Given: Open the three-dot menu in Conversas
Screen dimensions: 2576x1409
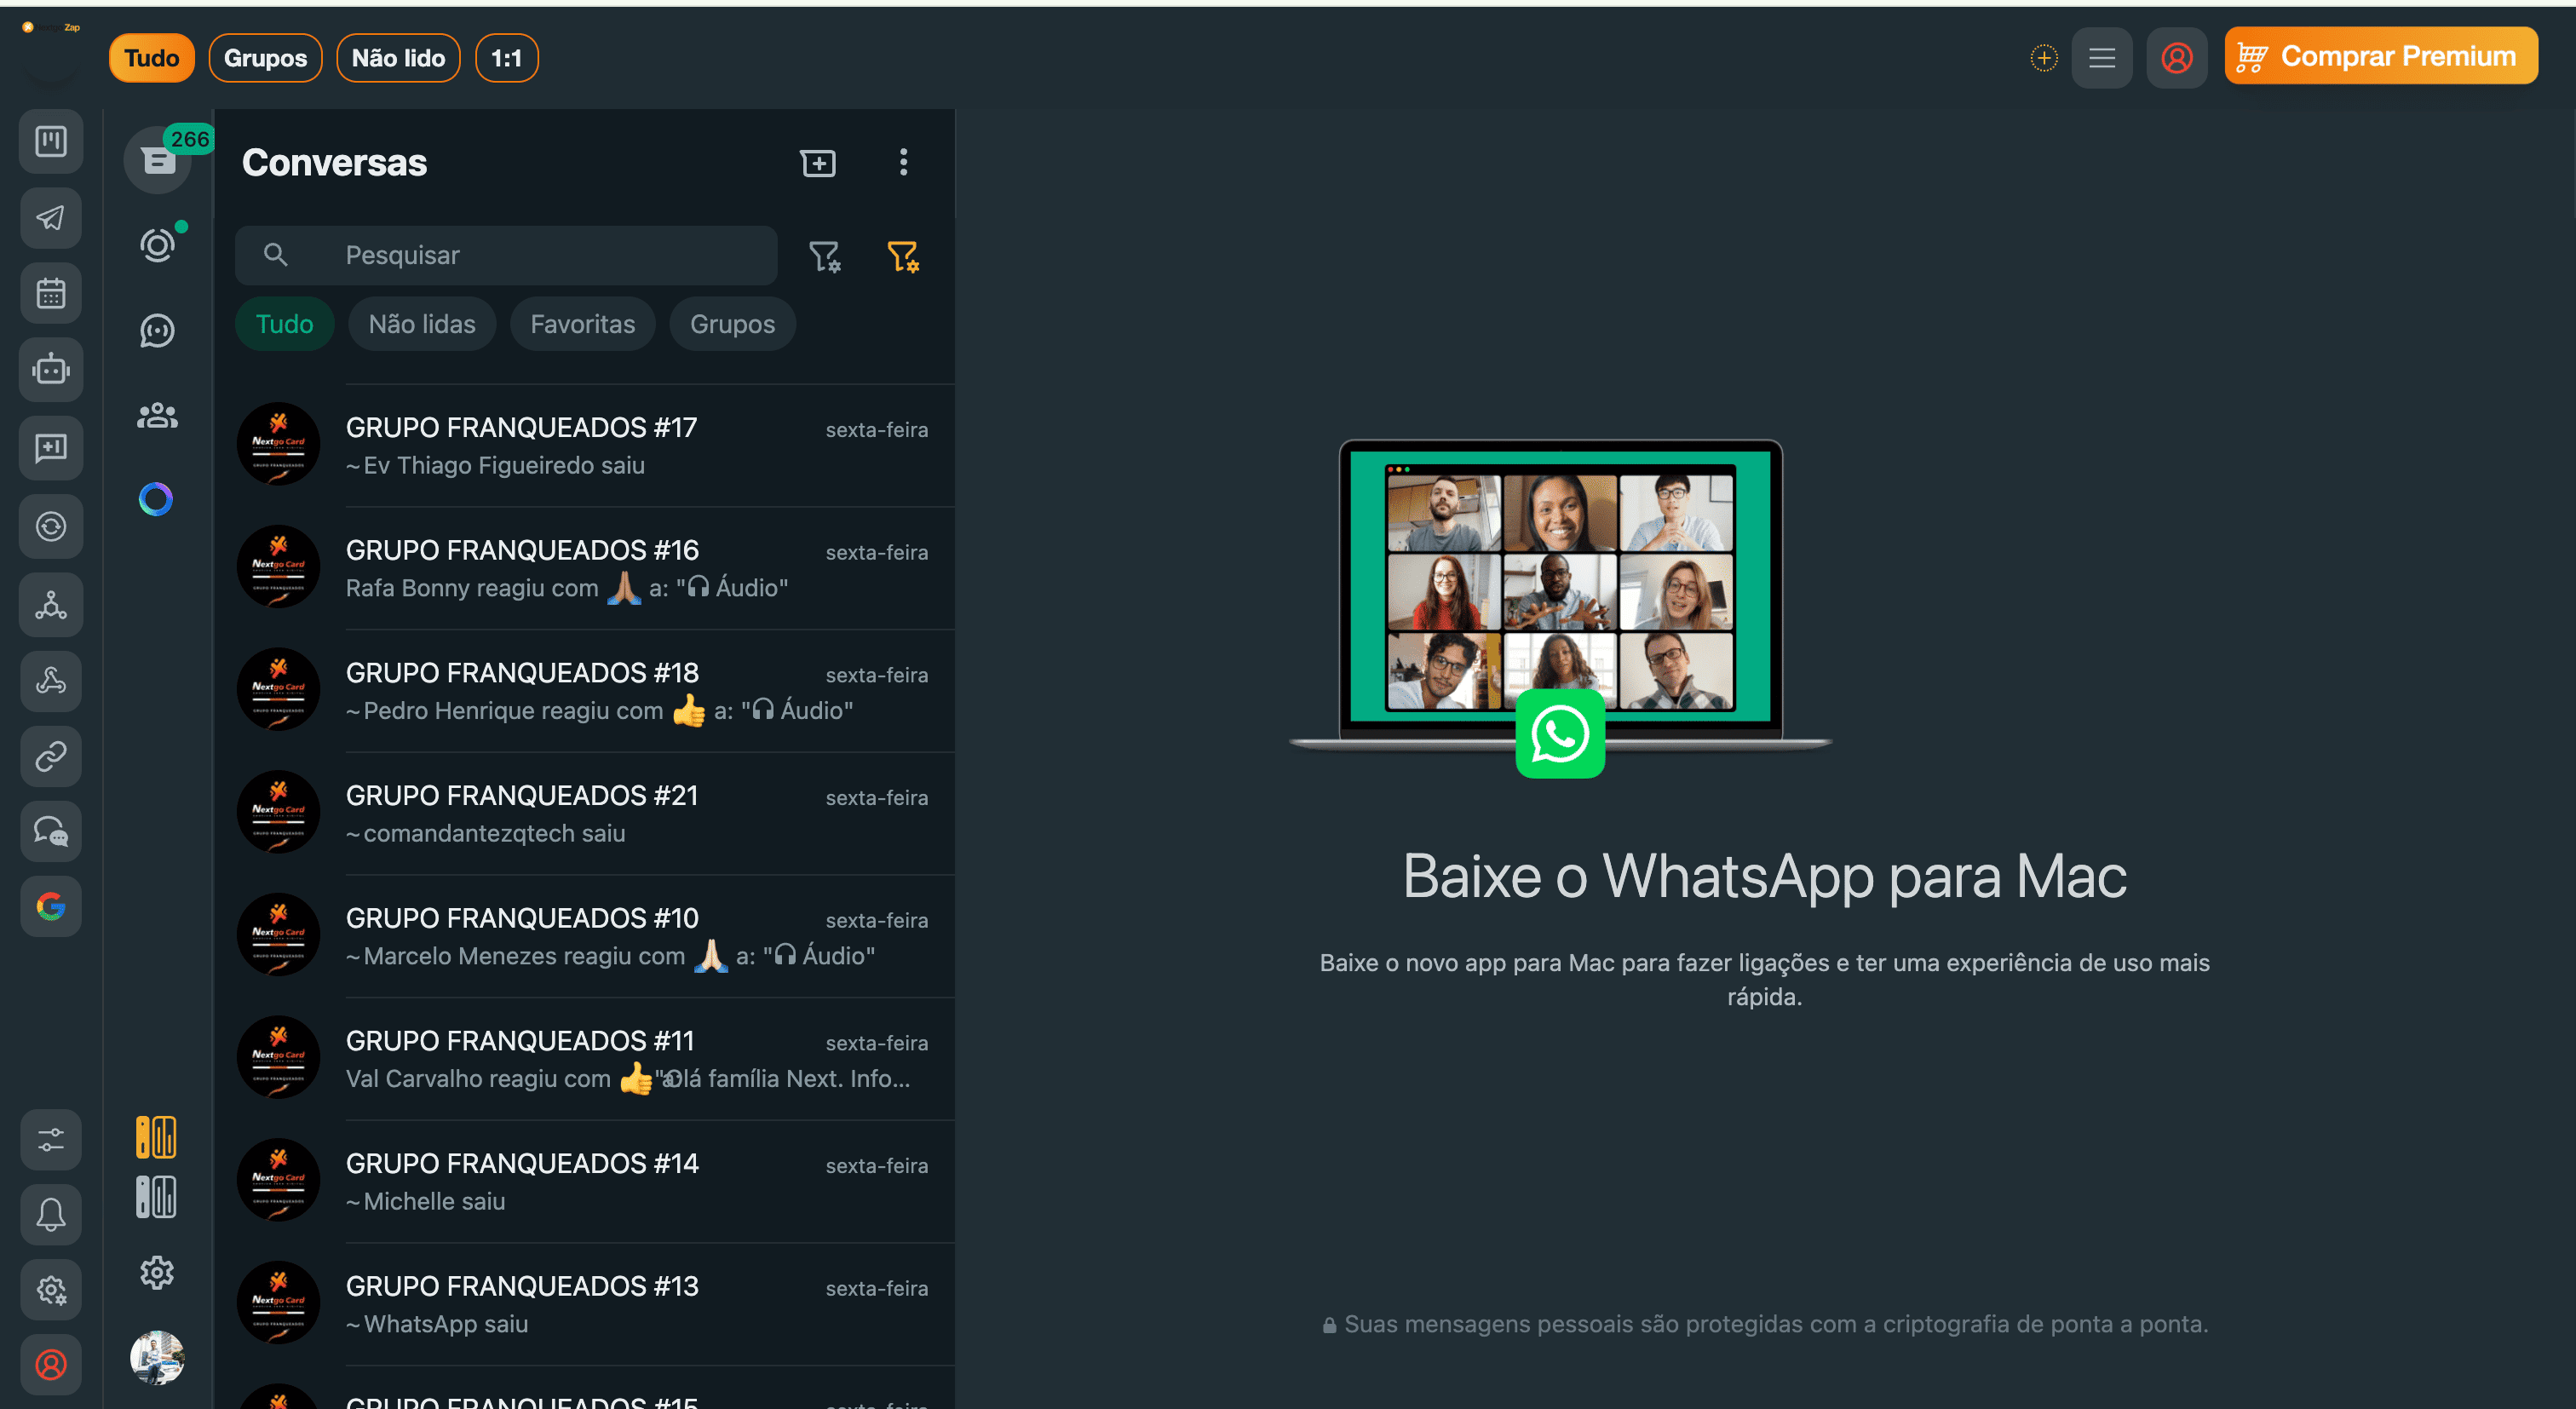Looking at the screenshot, I should tap(903, 162).
